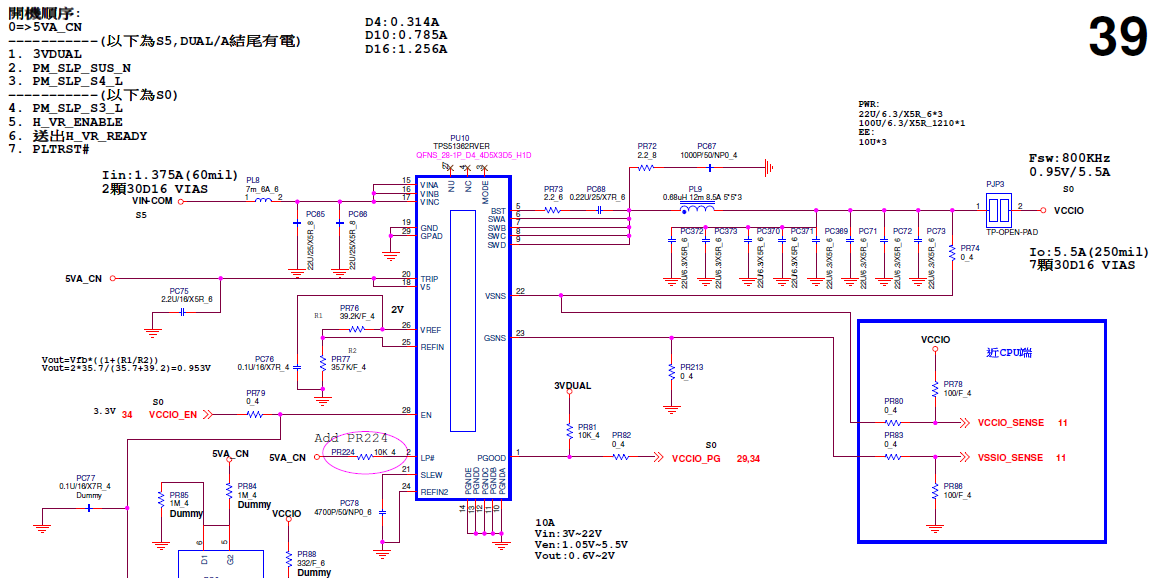The height and width of the screenshot is (578, 1154).
Task: Select the VCCIO_SENSE net label
Action: (x=1011, y=423)
